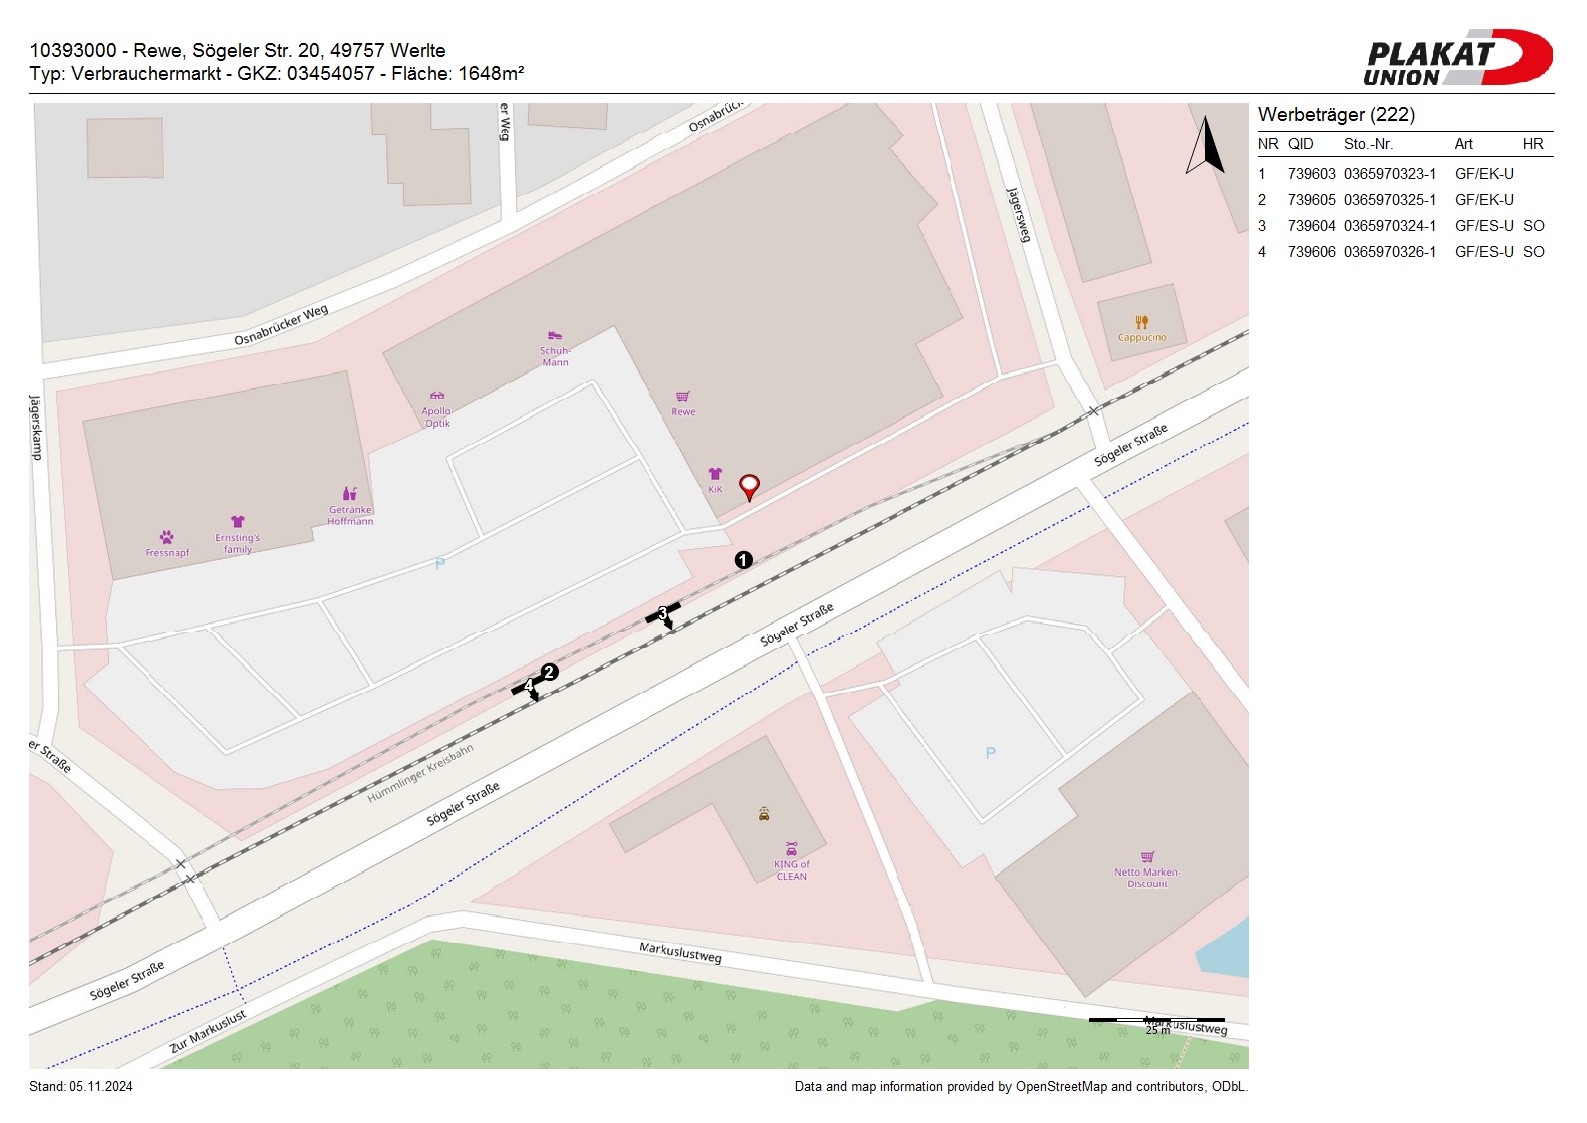Click the KING of CLEAN car wash icon
The height and width of the screenshot is (1123, 1587).
791,849
